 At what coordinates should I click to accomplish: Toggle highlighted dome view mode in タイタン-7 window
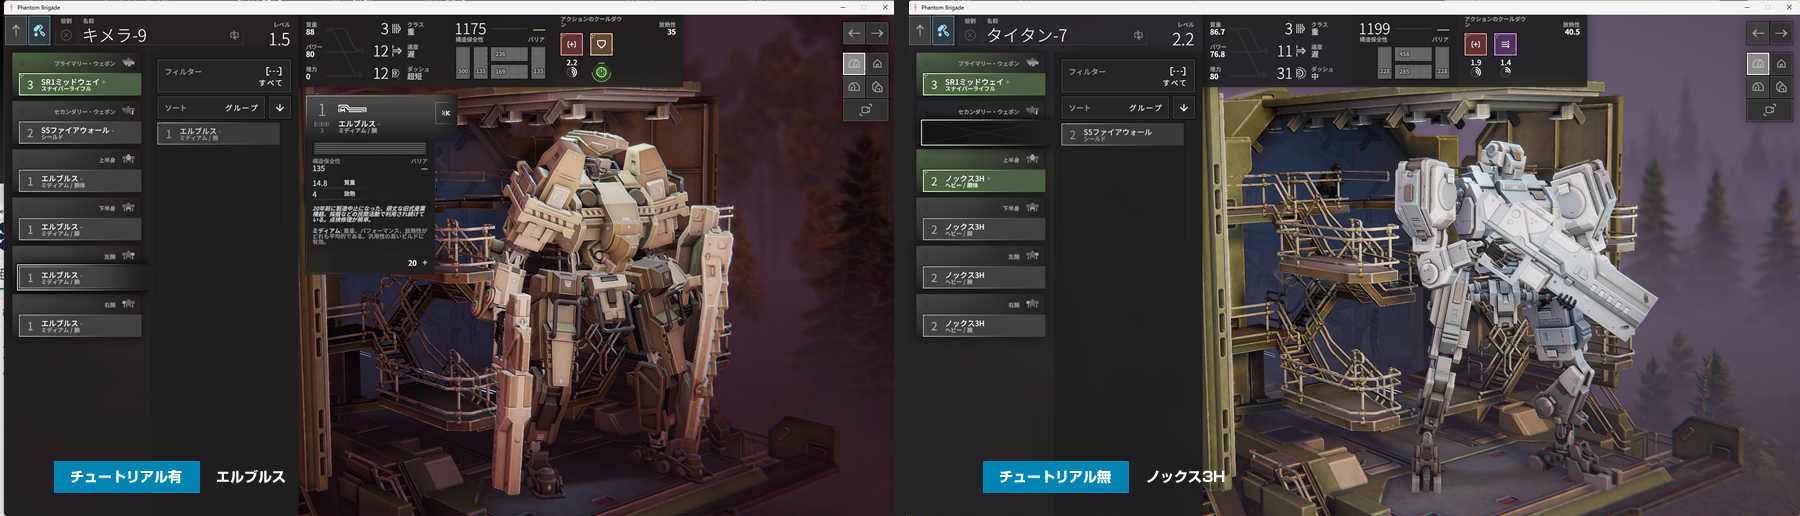click(1758, 63)
